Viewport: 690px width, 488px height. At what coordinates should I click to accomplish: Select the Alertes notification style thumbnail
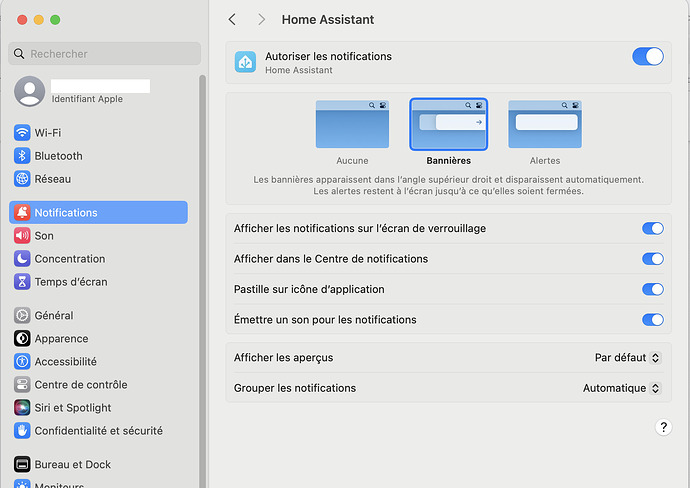click(545, 124)
